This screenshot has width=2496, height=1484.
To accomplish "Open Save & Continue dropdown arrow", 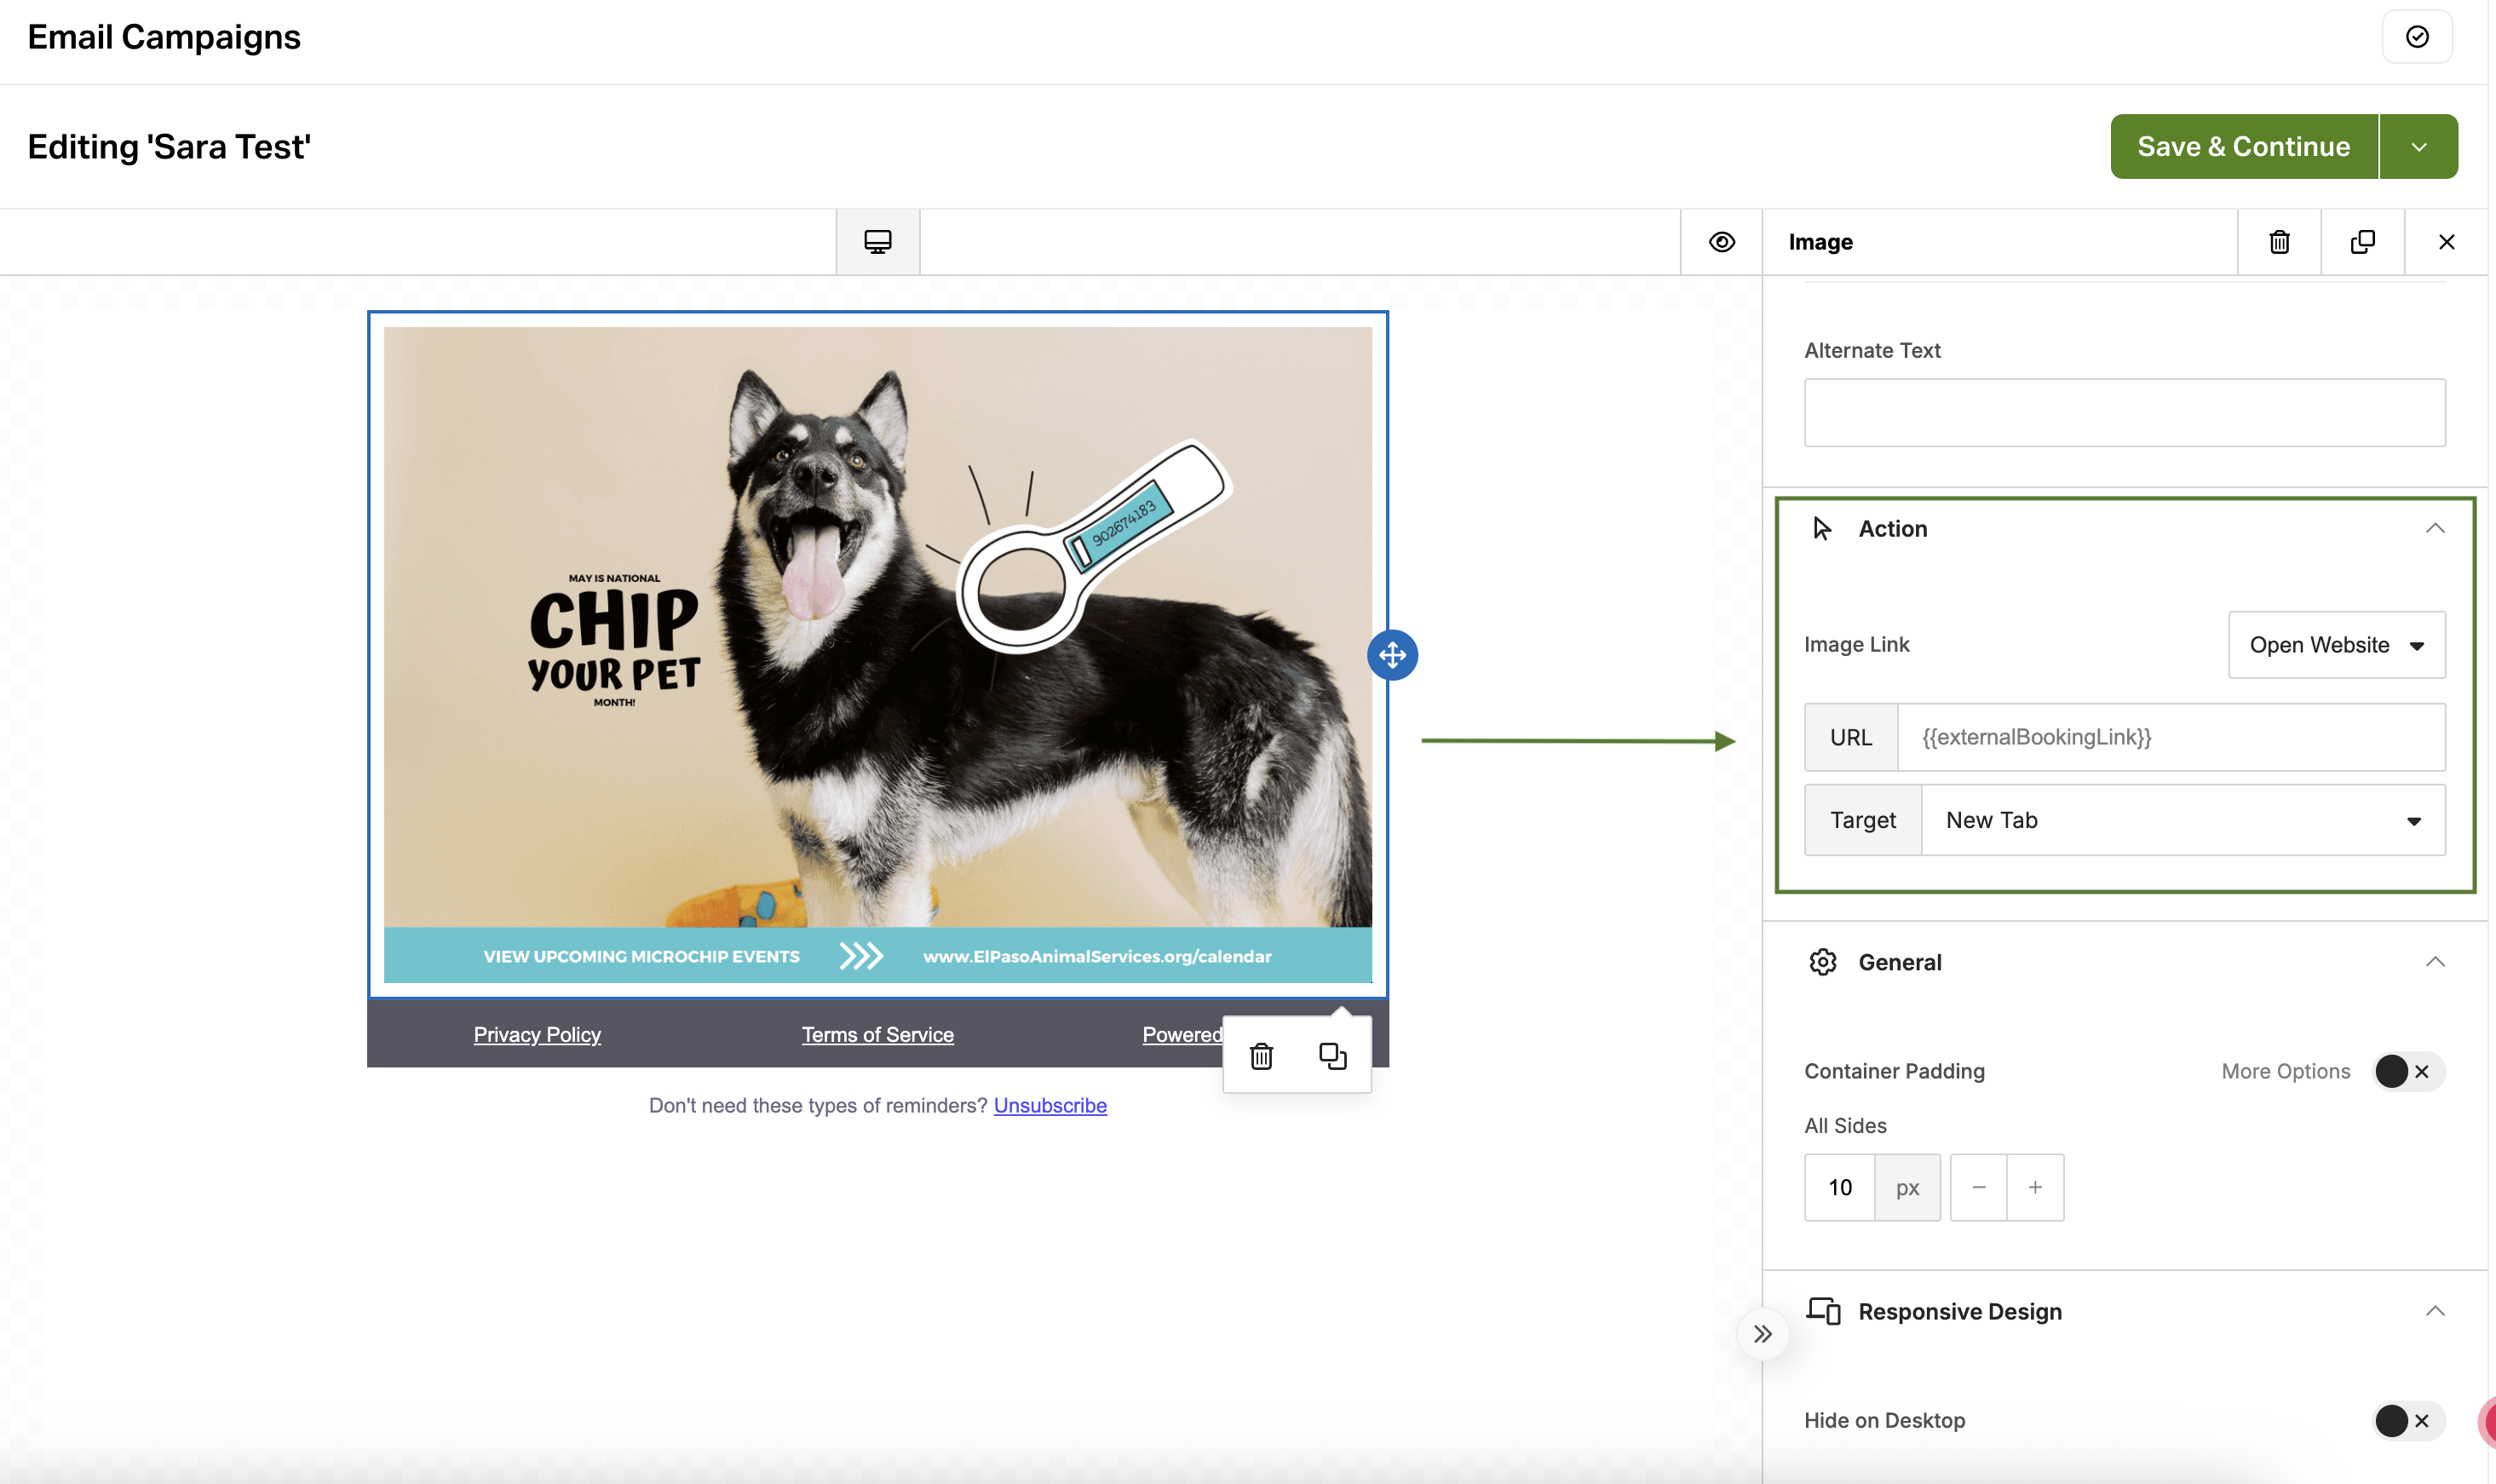I will coord(2418,147).
